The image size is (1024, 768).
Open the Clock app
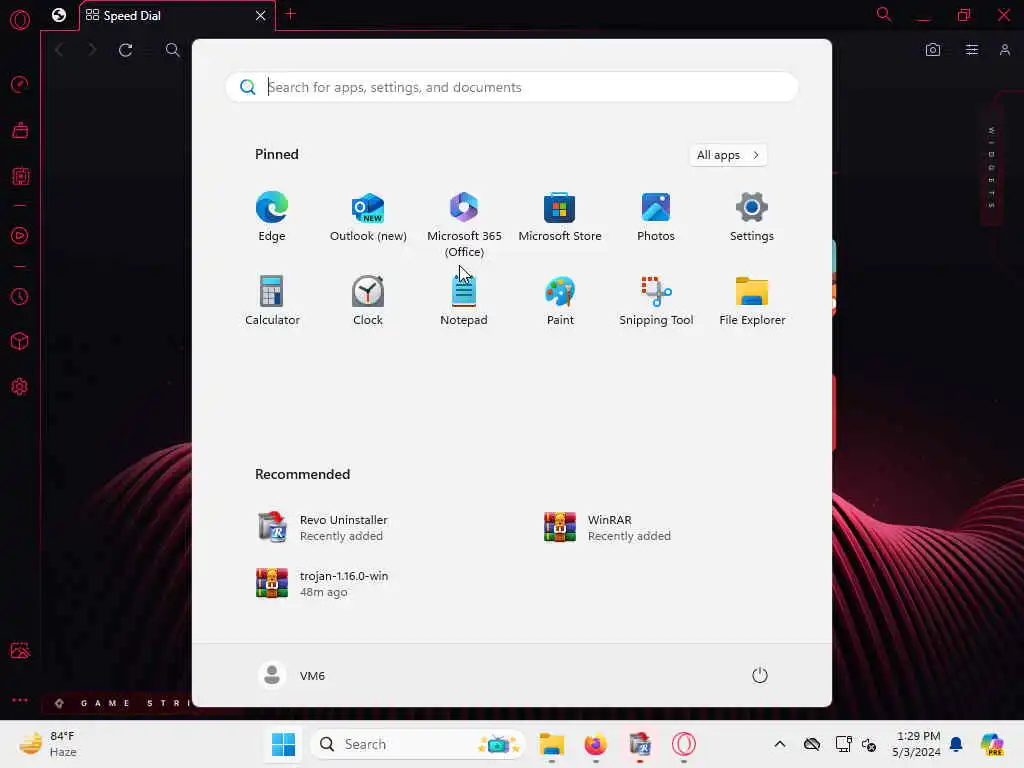368,300
